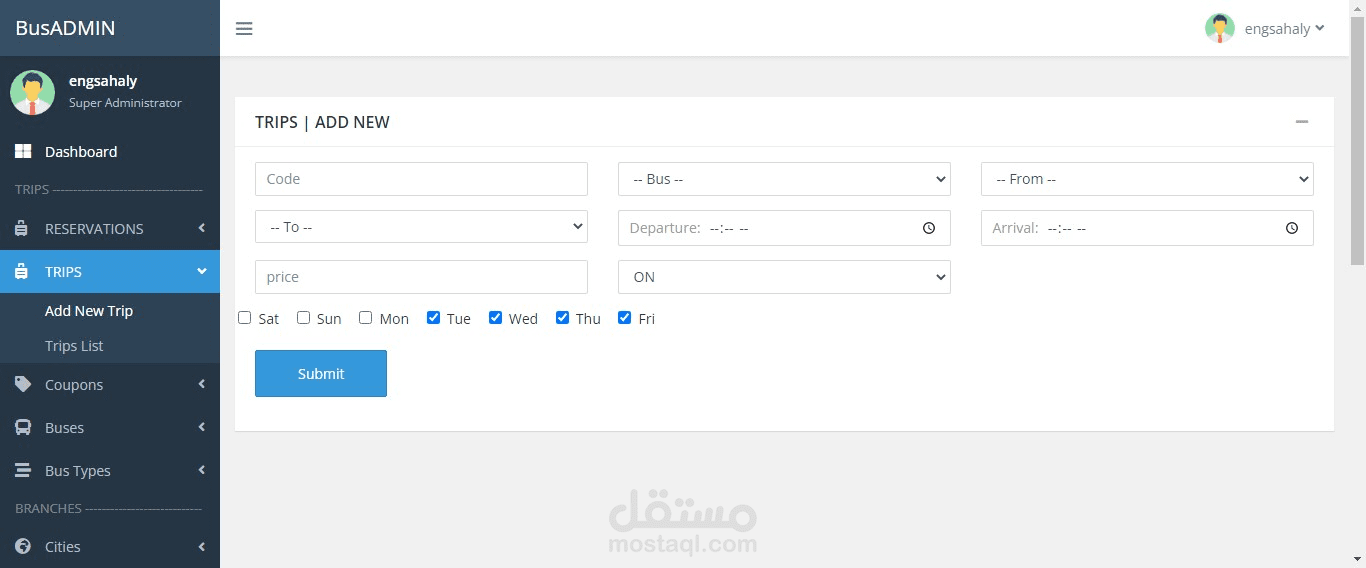Click the Submit button

point(321,373)
